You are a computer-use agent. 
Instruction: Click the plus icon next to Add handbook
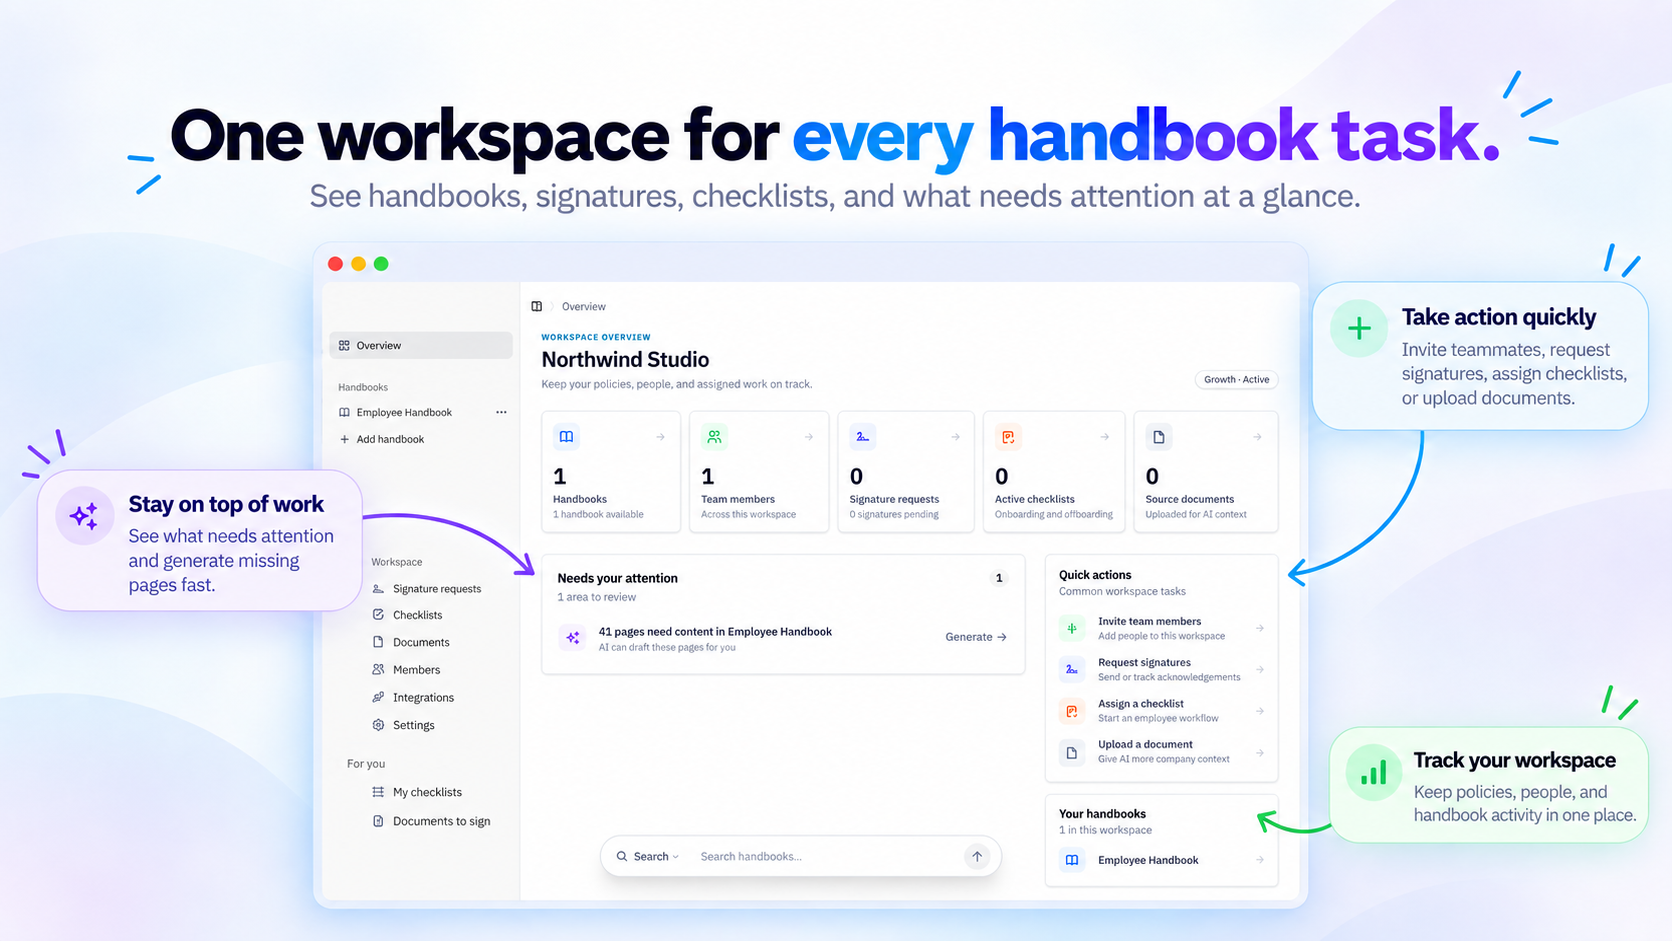pos(345,439)
